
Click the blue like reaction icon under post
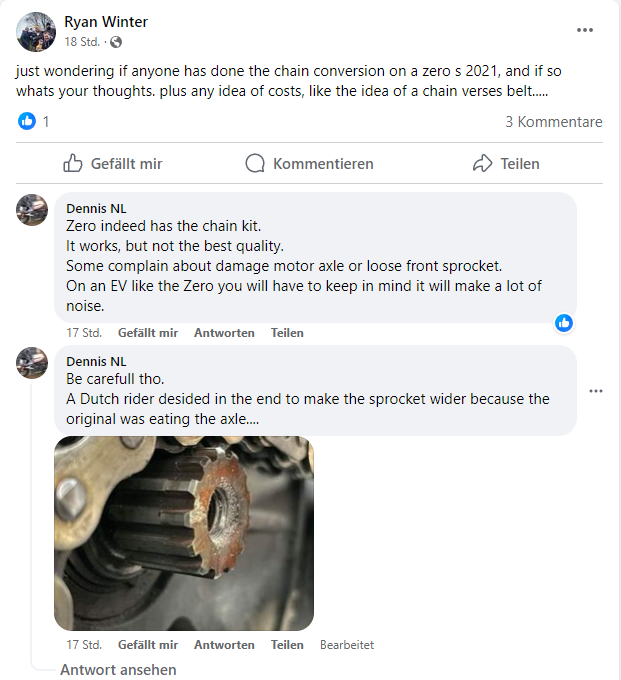click(26, 121)
